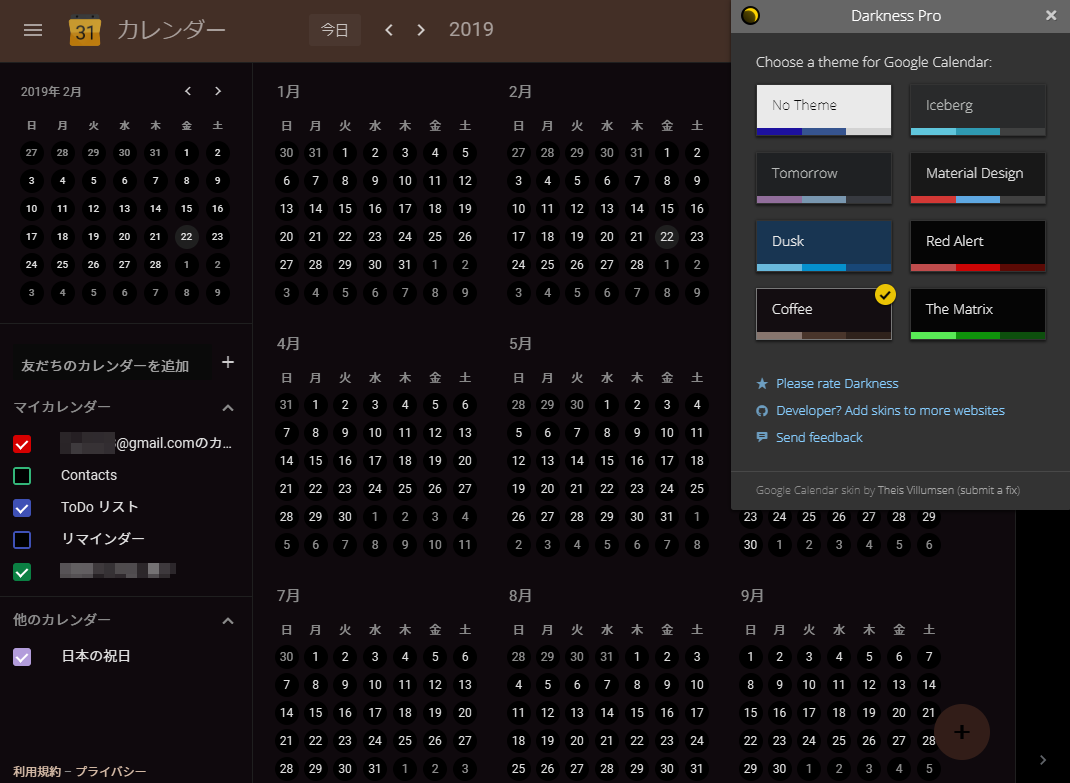The height and width of the screenshot is (783, 1070).
Task: Click the 今日 button
Action: 334,30
